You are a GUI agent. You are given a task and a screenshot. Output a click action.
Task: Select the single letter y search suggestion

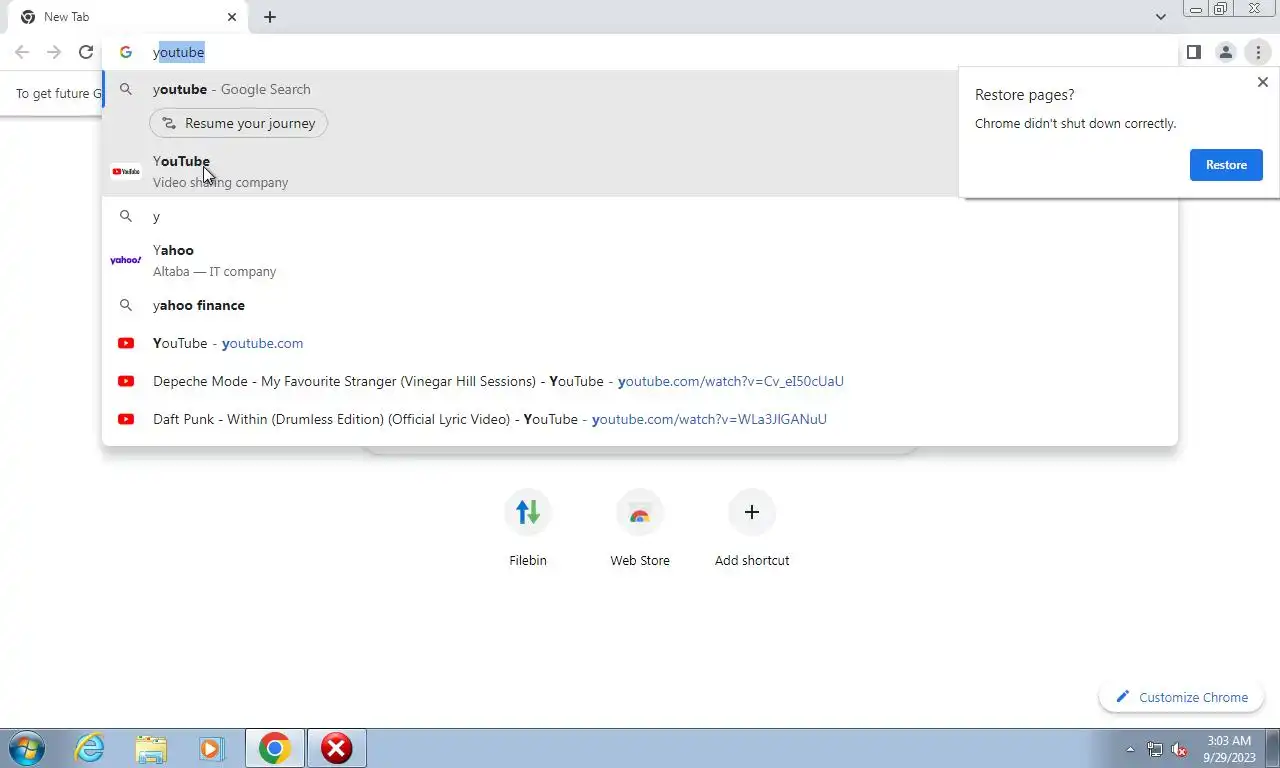tap(640, 216)
